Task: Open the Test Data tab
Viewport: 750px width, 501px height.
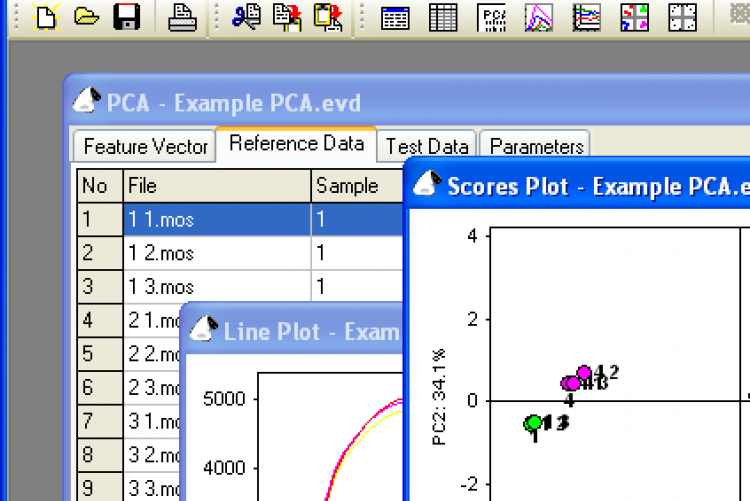Action: point(427,146)
